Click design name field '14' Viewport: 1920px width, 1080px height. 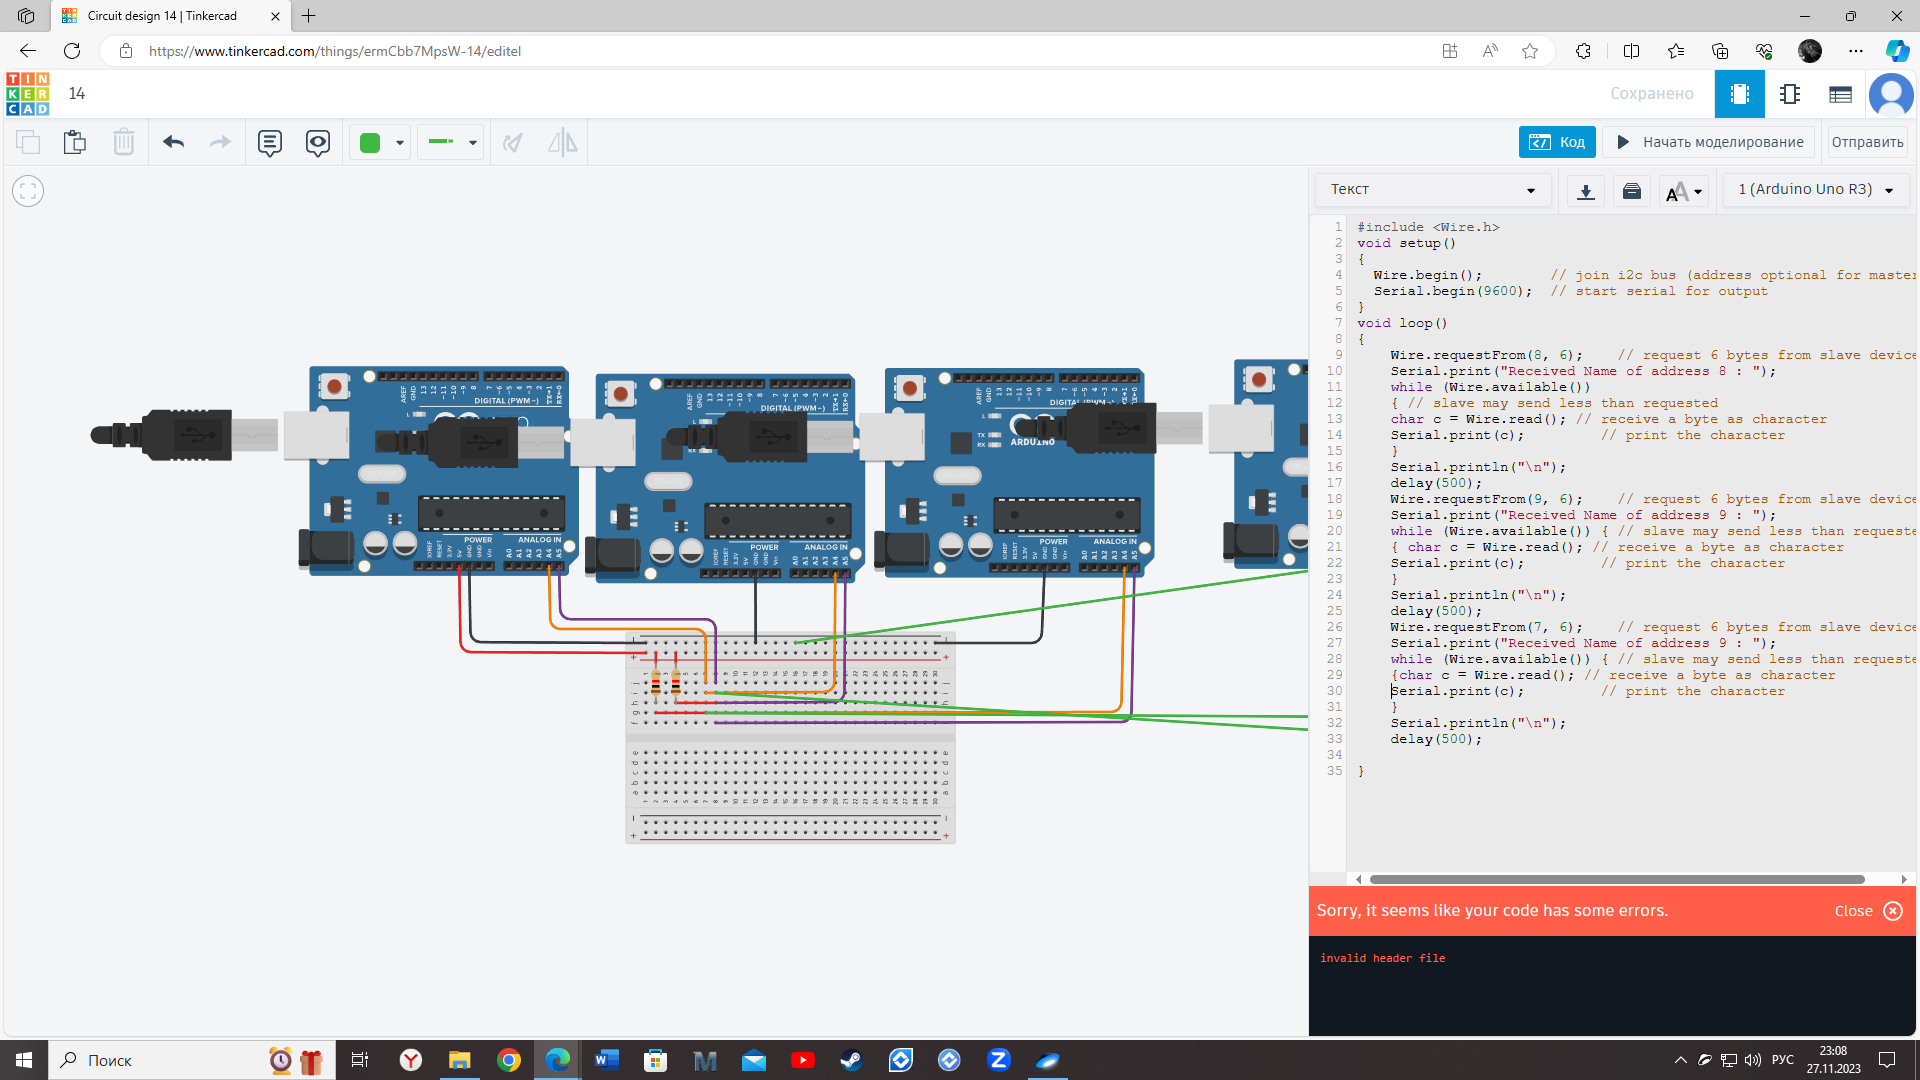pos(77,94)
